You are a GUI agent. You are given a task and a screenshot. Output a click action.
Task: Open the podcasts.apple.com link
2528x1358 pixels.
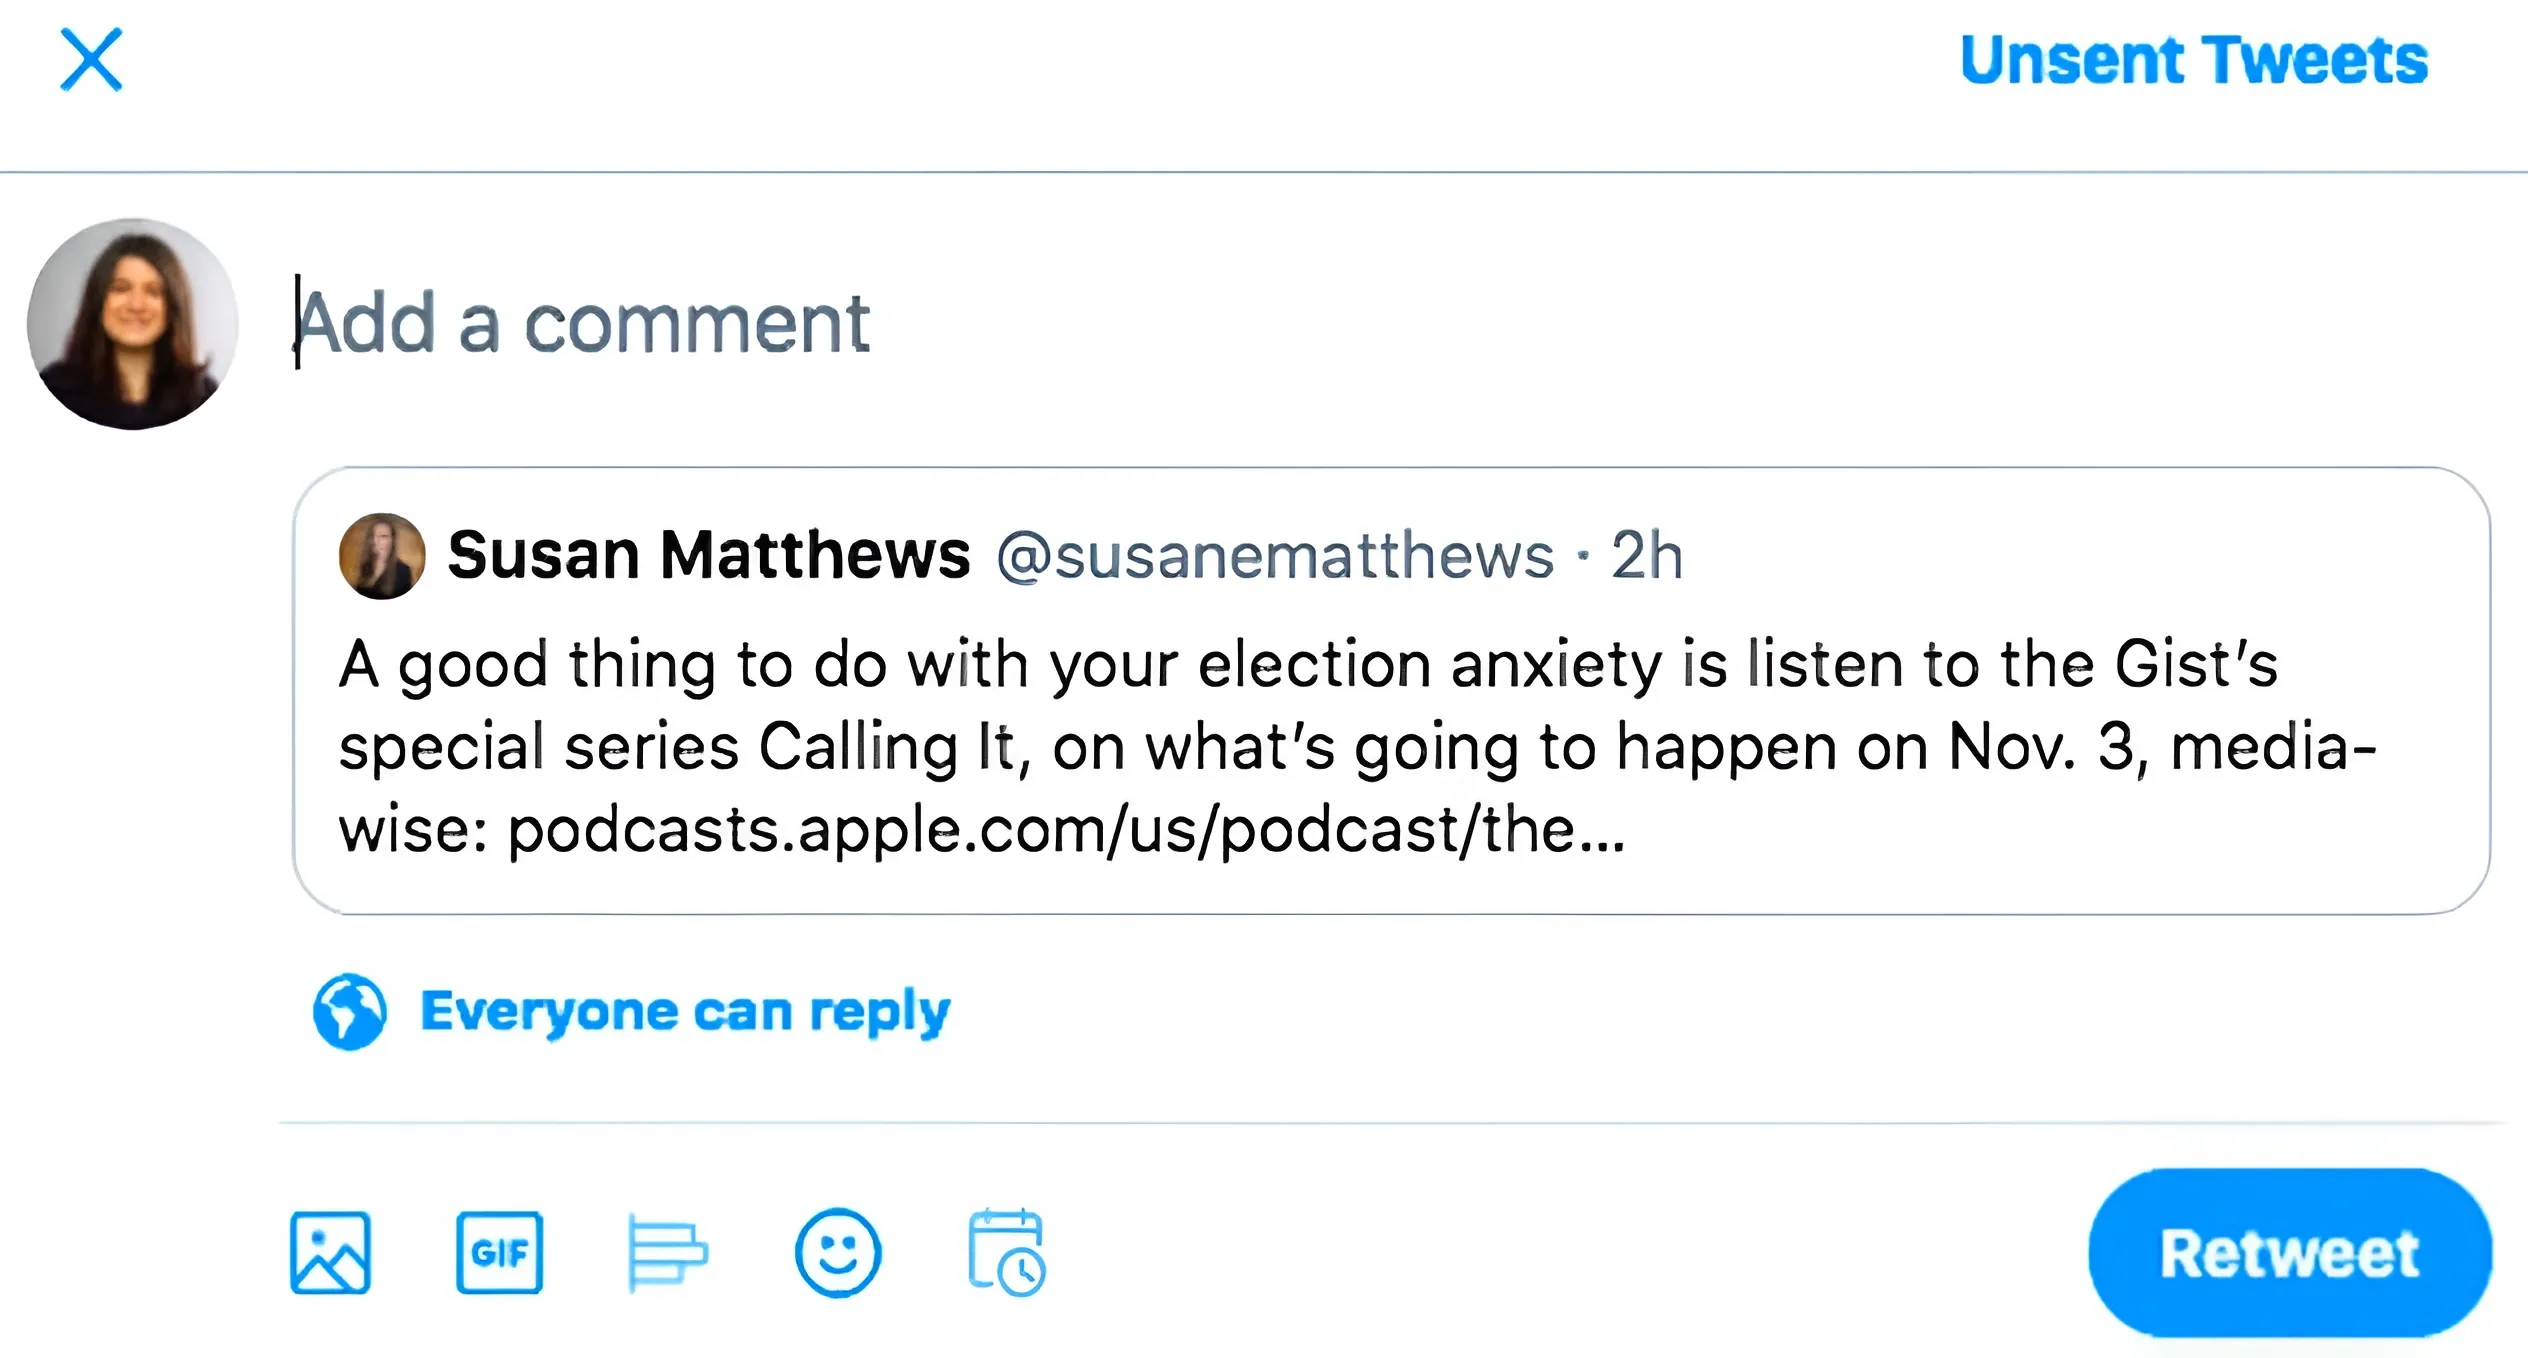tap(1065, 830)
